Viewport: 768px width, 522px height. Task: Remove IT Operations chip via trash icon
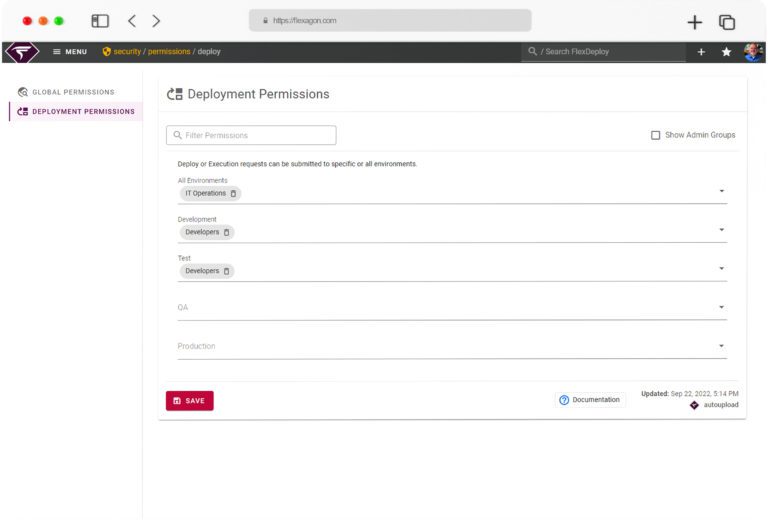tap(233, 193)
